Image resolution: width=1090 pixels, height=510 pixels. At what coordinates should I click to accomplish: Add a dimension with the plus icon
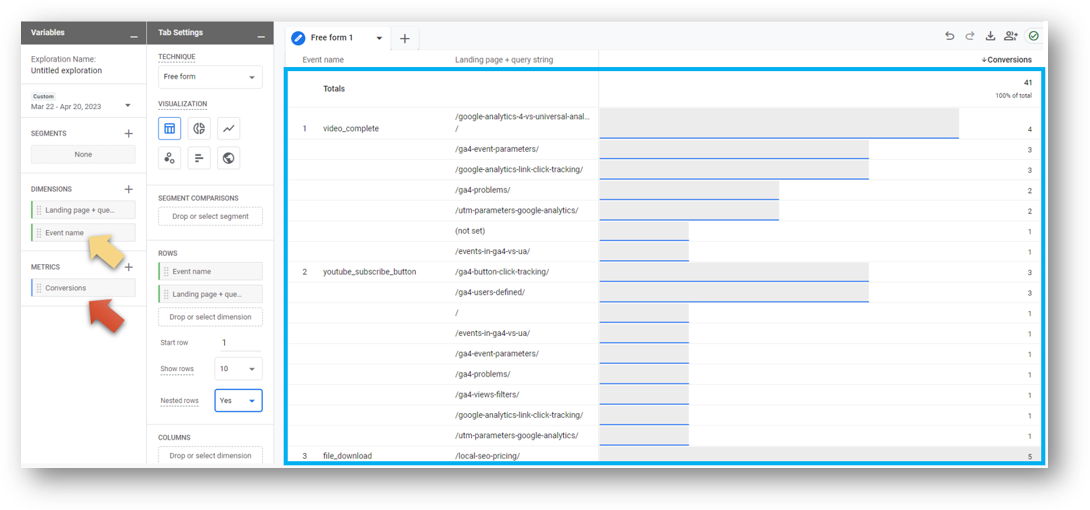click(x=129, y=189)
